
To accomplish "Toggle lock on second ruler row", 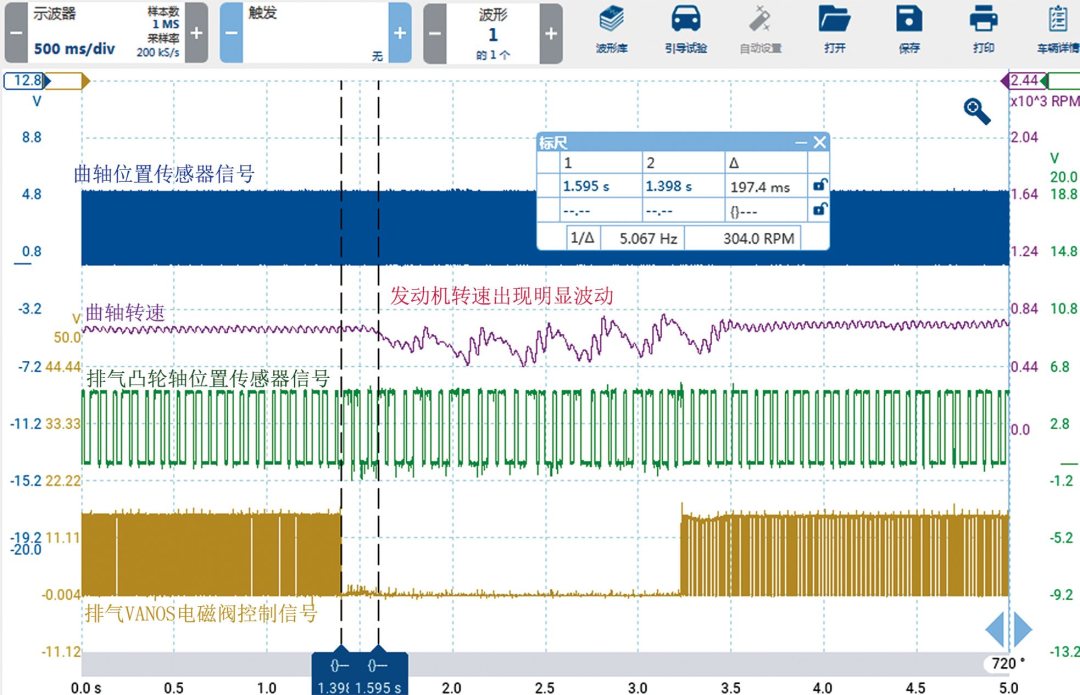I will tap(819, 209).
